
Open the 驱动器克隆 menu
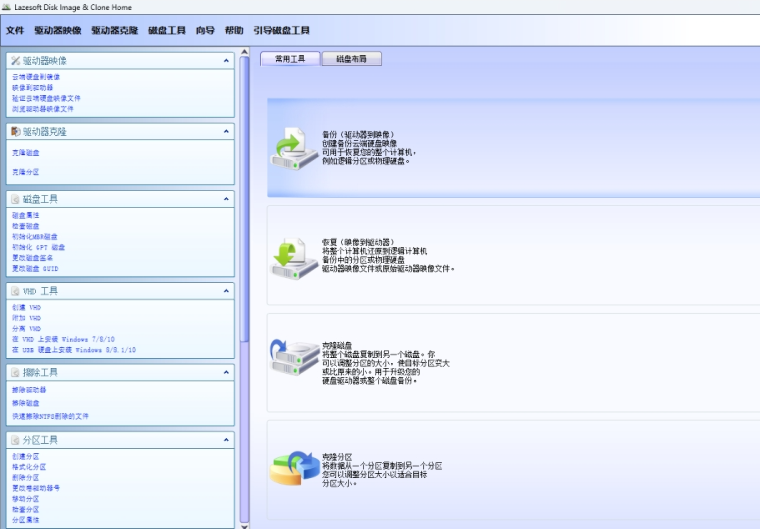pos(115,30)
